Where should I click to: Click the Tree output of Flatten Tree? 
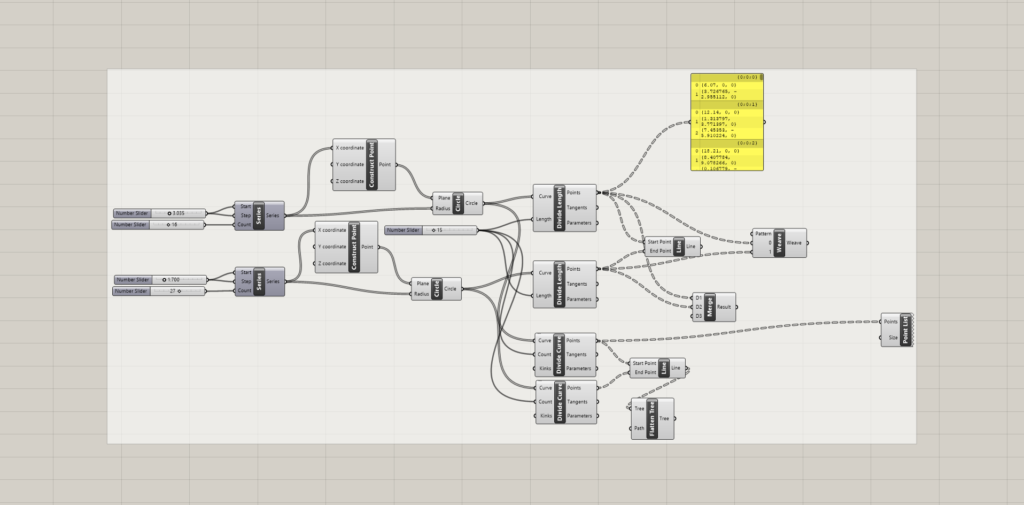point(664,419)
